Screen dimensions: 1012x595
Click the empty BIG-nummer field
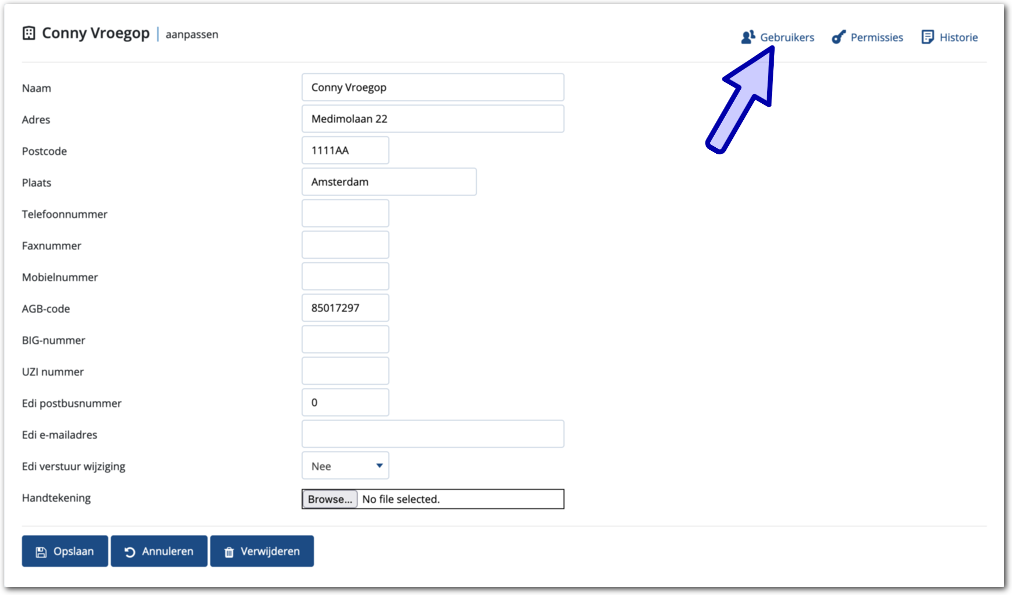coord(345,340)
